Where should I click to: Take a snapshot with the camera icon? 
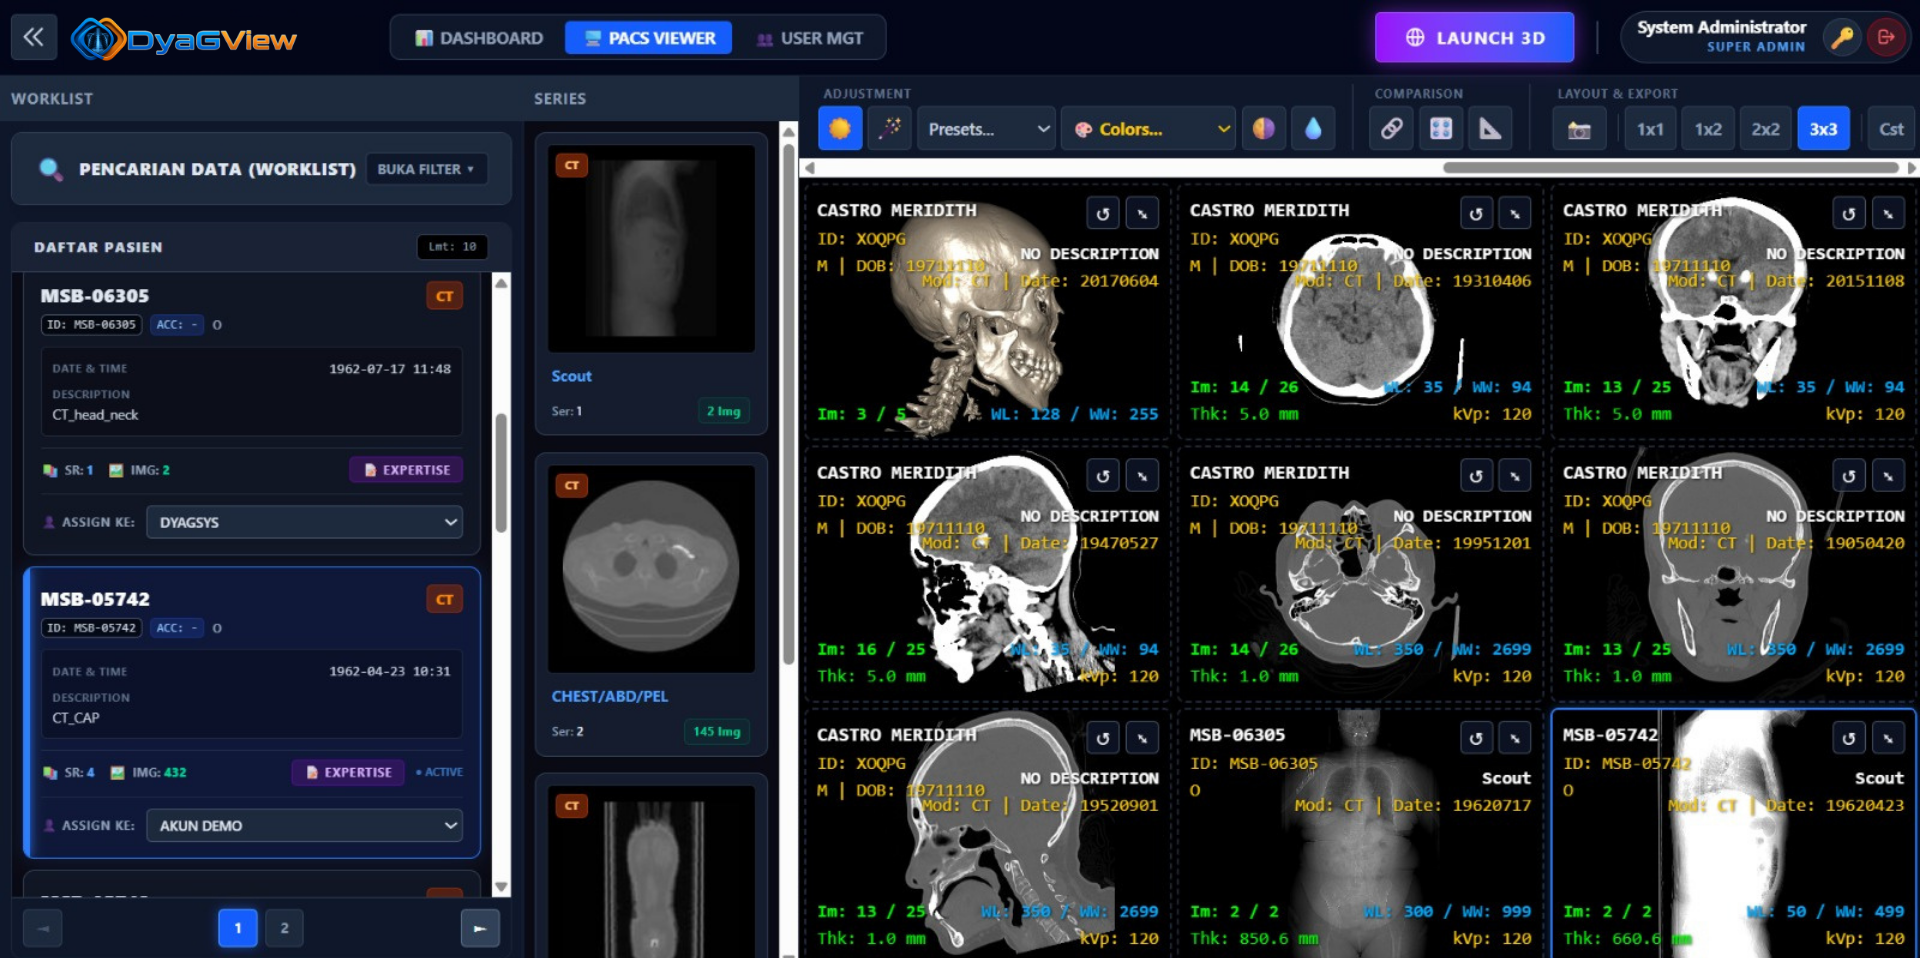pyautogui.click(x=1579, y=129)
